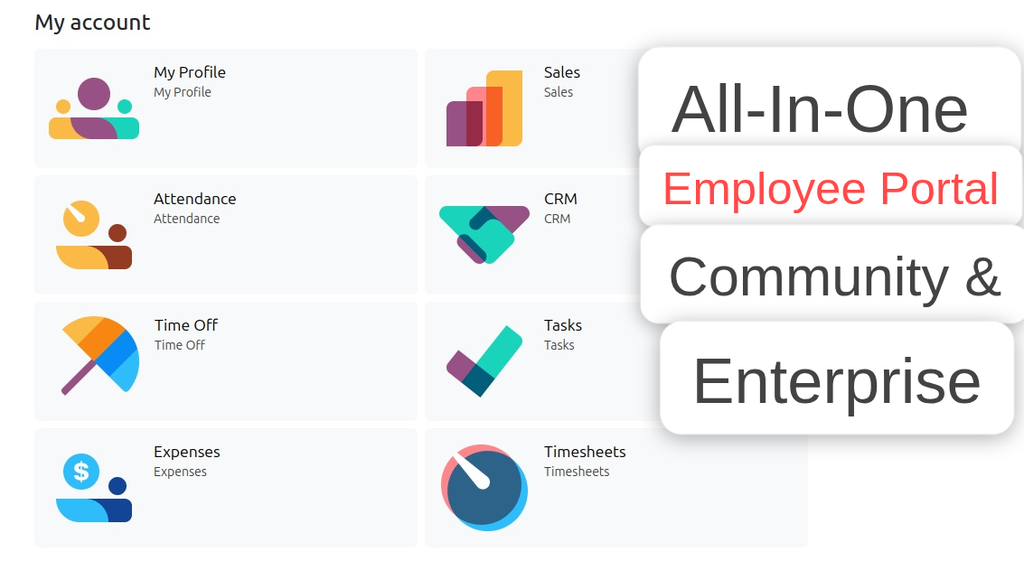The width and height of the screenshot is (1024, 580).
Task: Click the Timesheets gauge icon
Action: click(484, 487)
